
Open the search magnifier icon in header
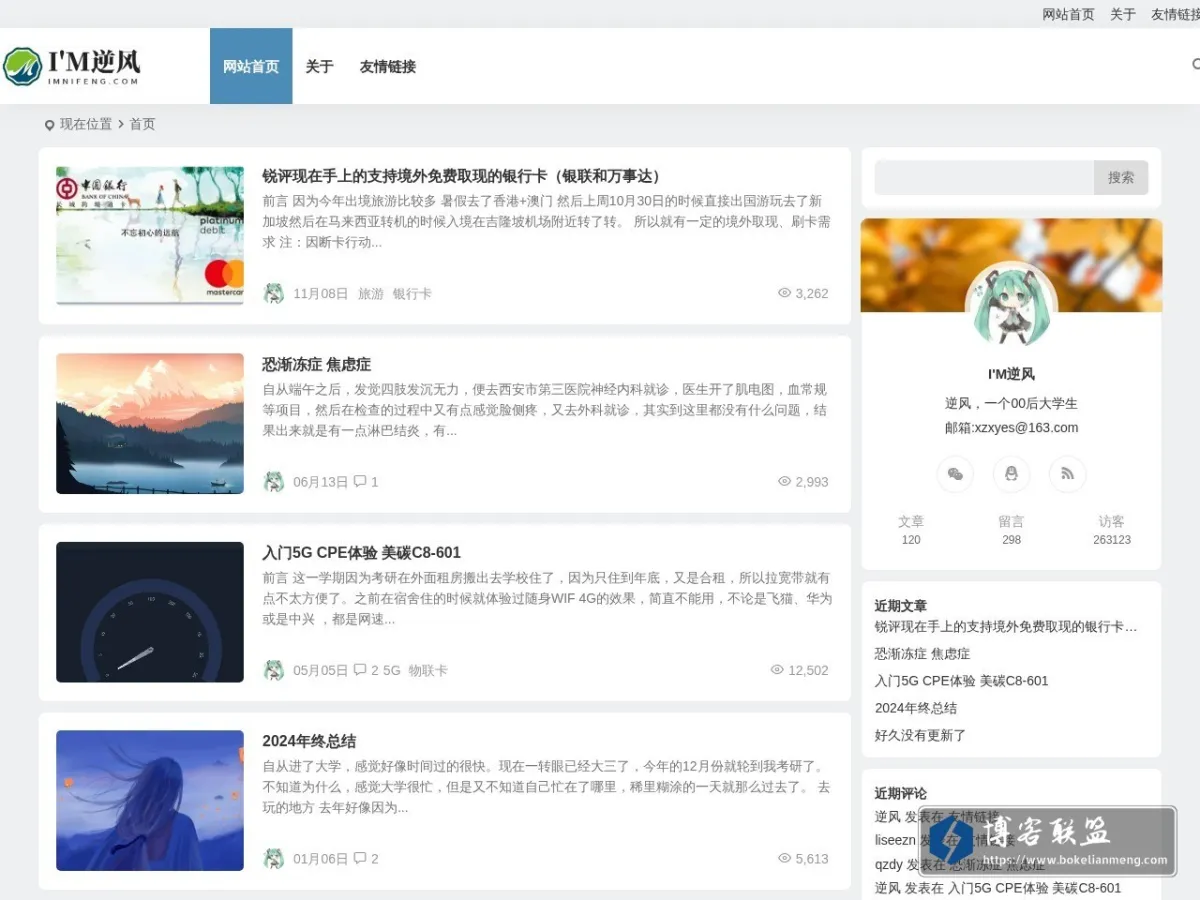(1196, 65)
